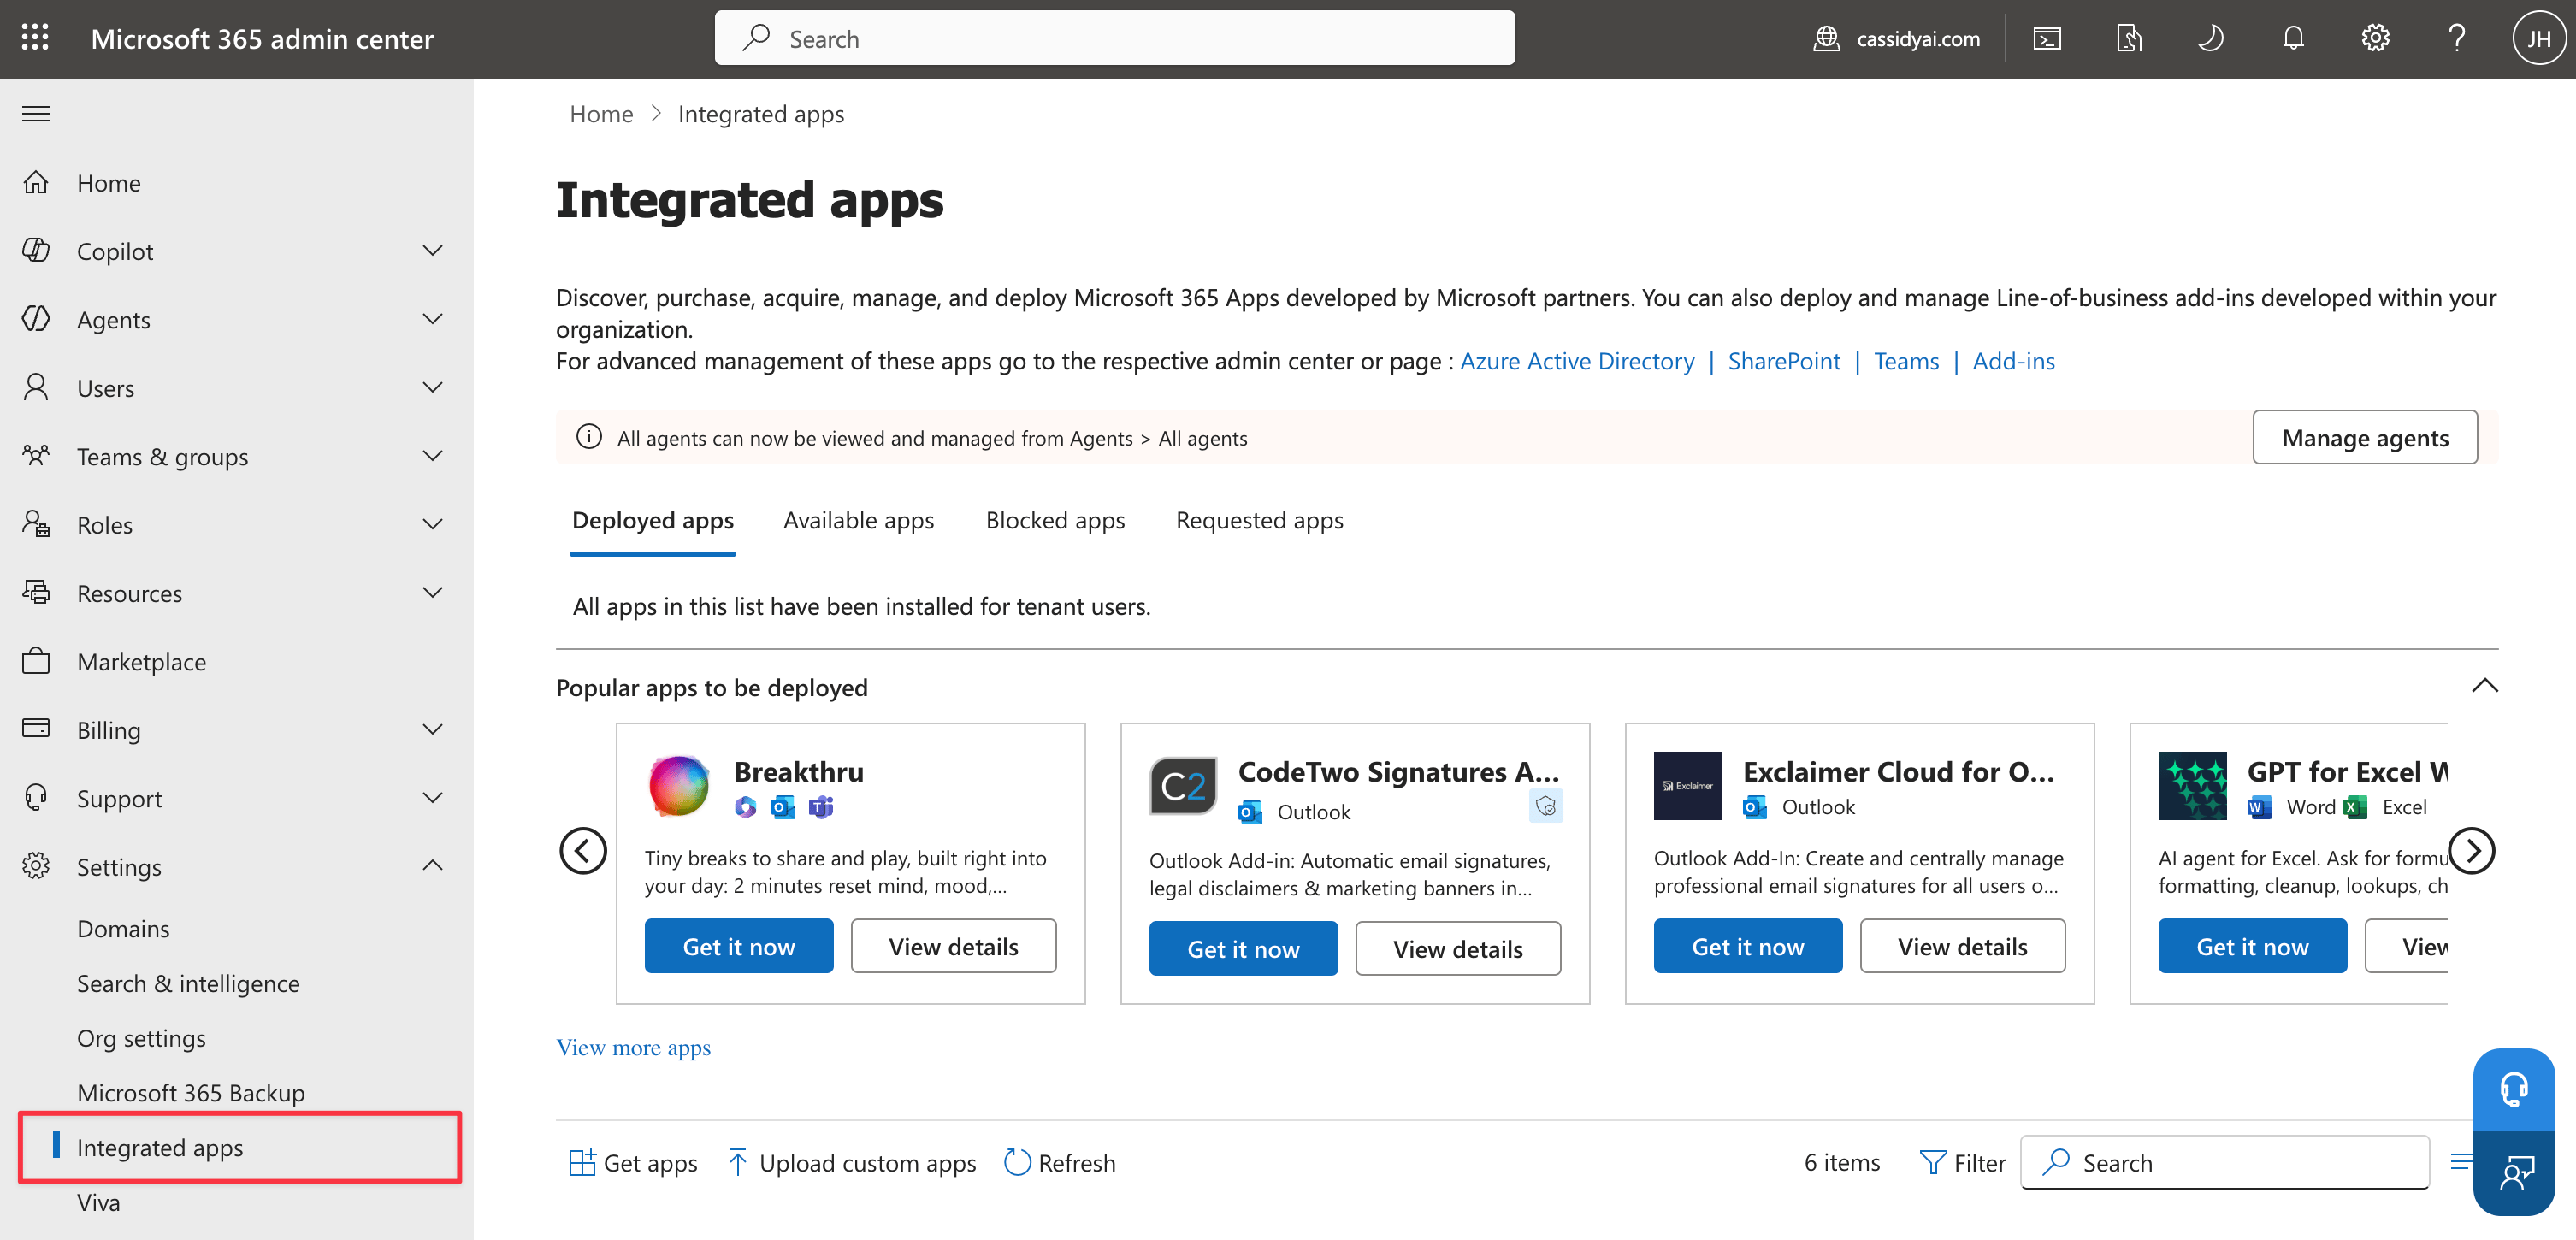Expand the Resources navigation section

[433, 592]
